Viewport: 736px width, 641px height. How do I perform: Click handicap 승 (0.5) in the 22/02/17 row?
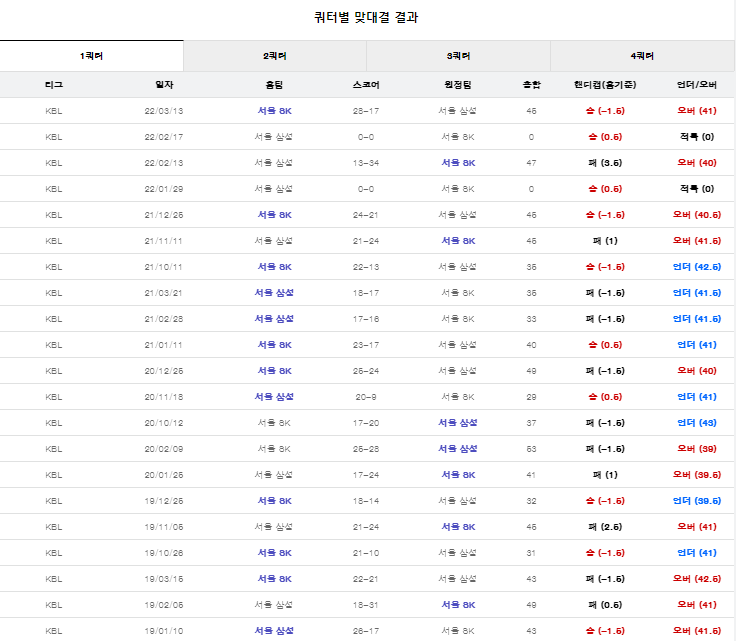tap(605, 137)
